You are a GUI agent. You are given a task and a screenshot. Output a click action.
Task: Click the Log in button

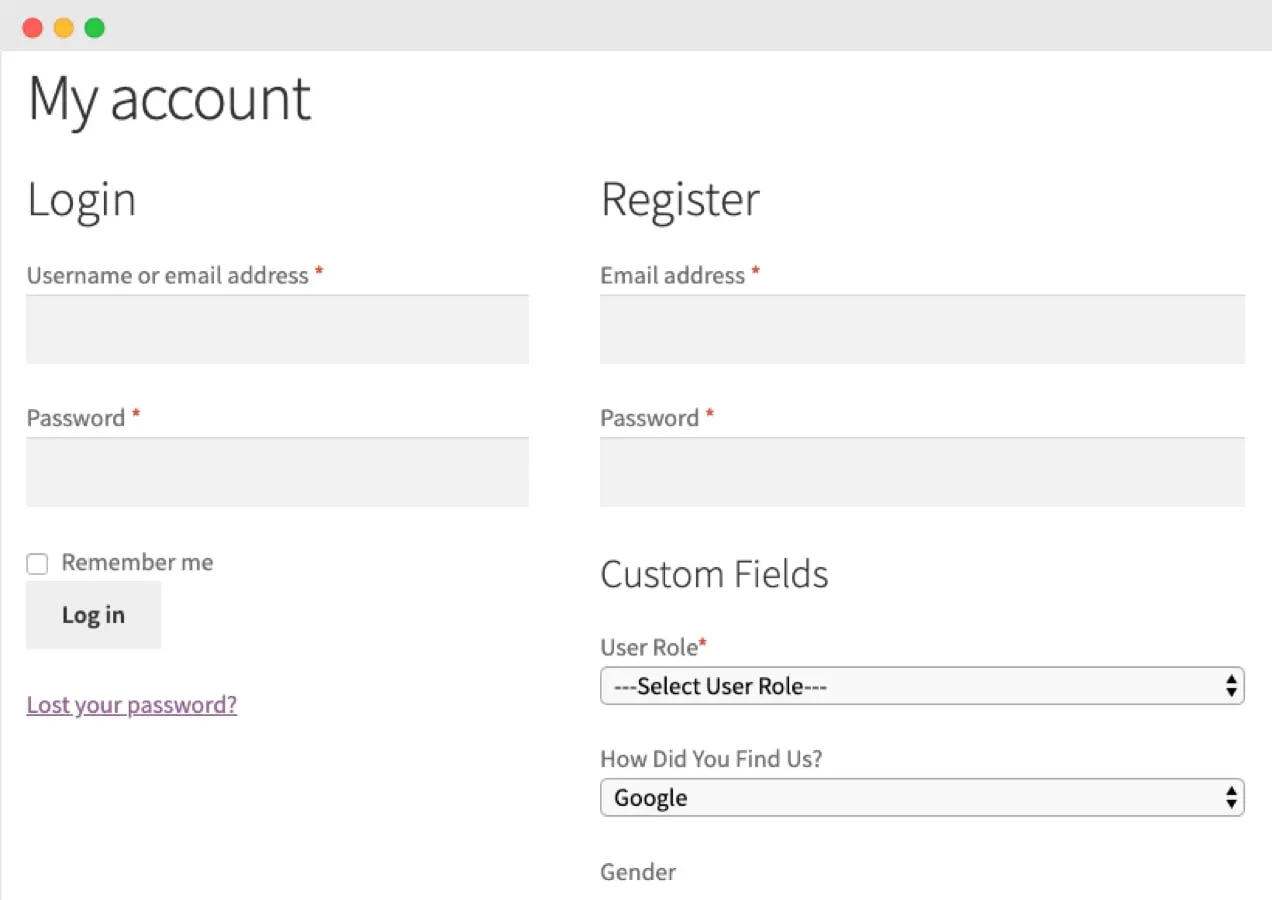93,615
